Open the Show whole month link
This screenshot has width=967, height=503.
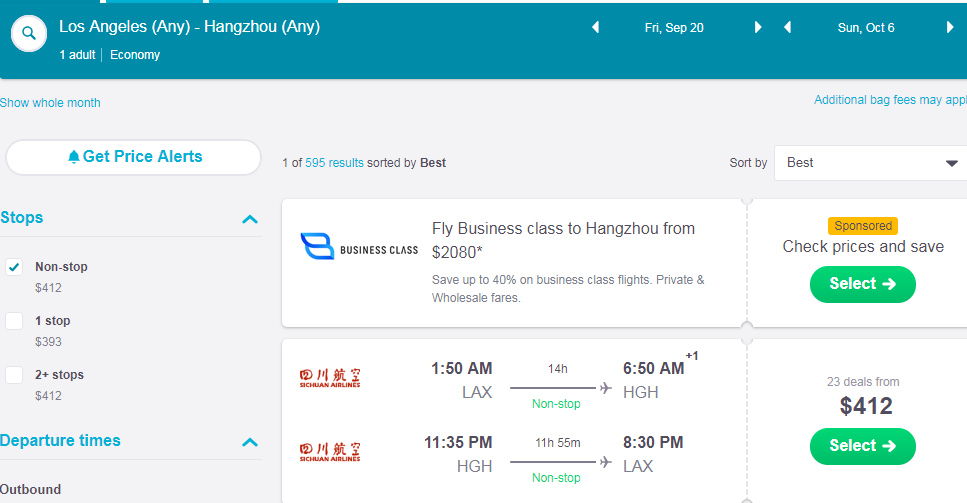click(50, 103)
